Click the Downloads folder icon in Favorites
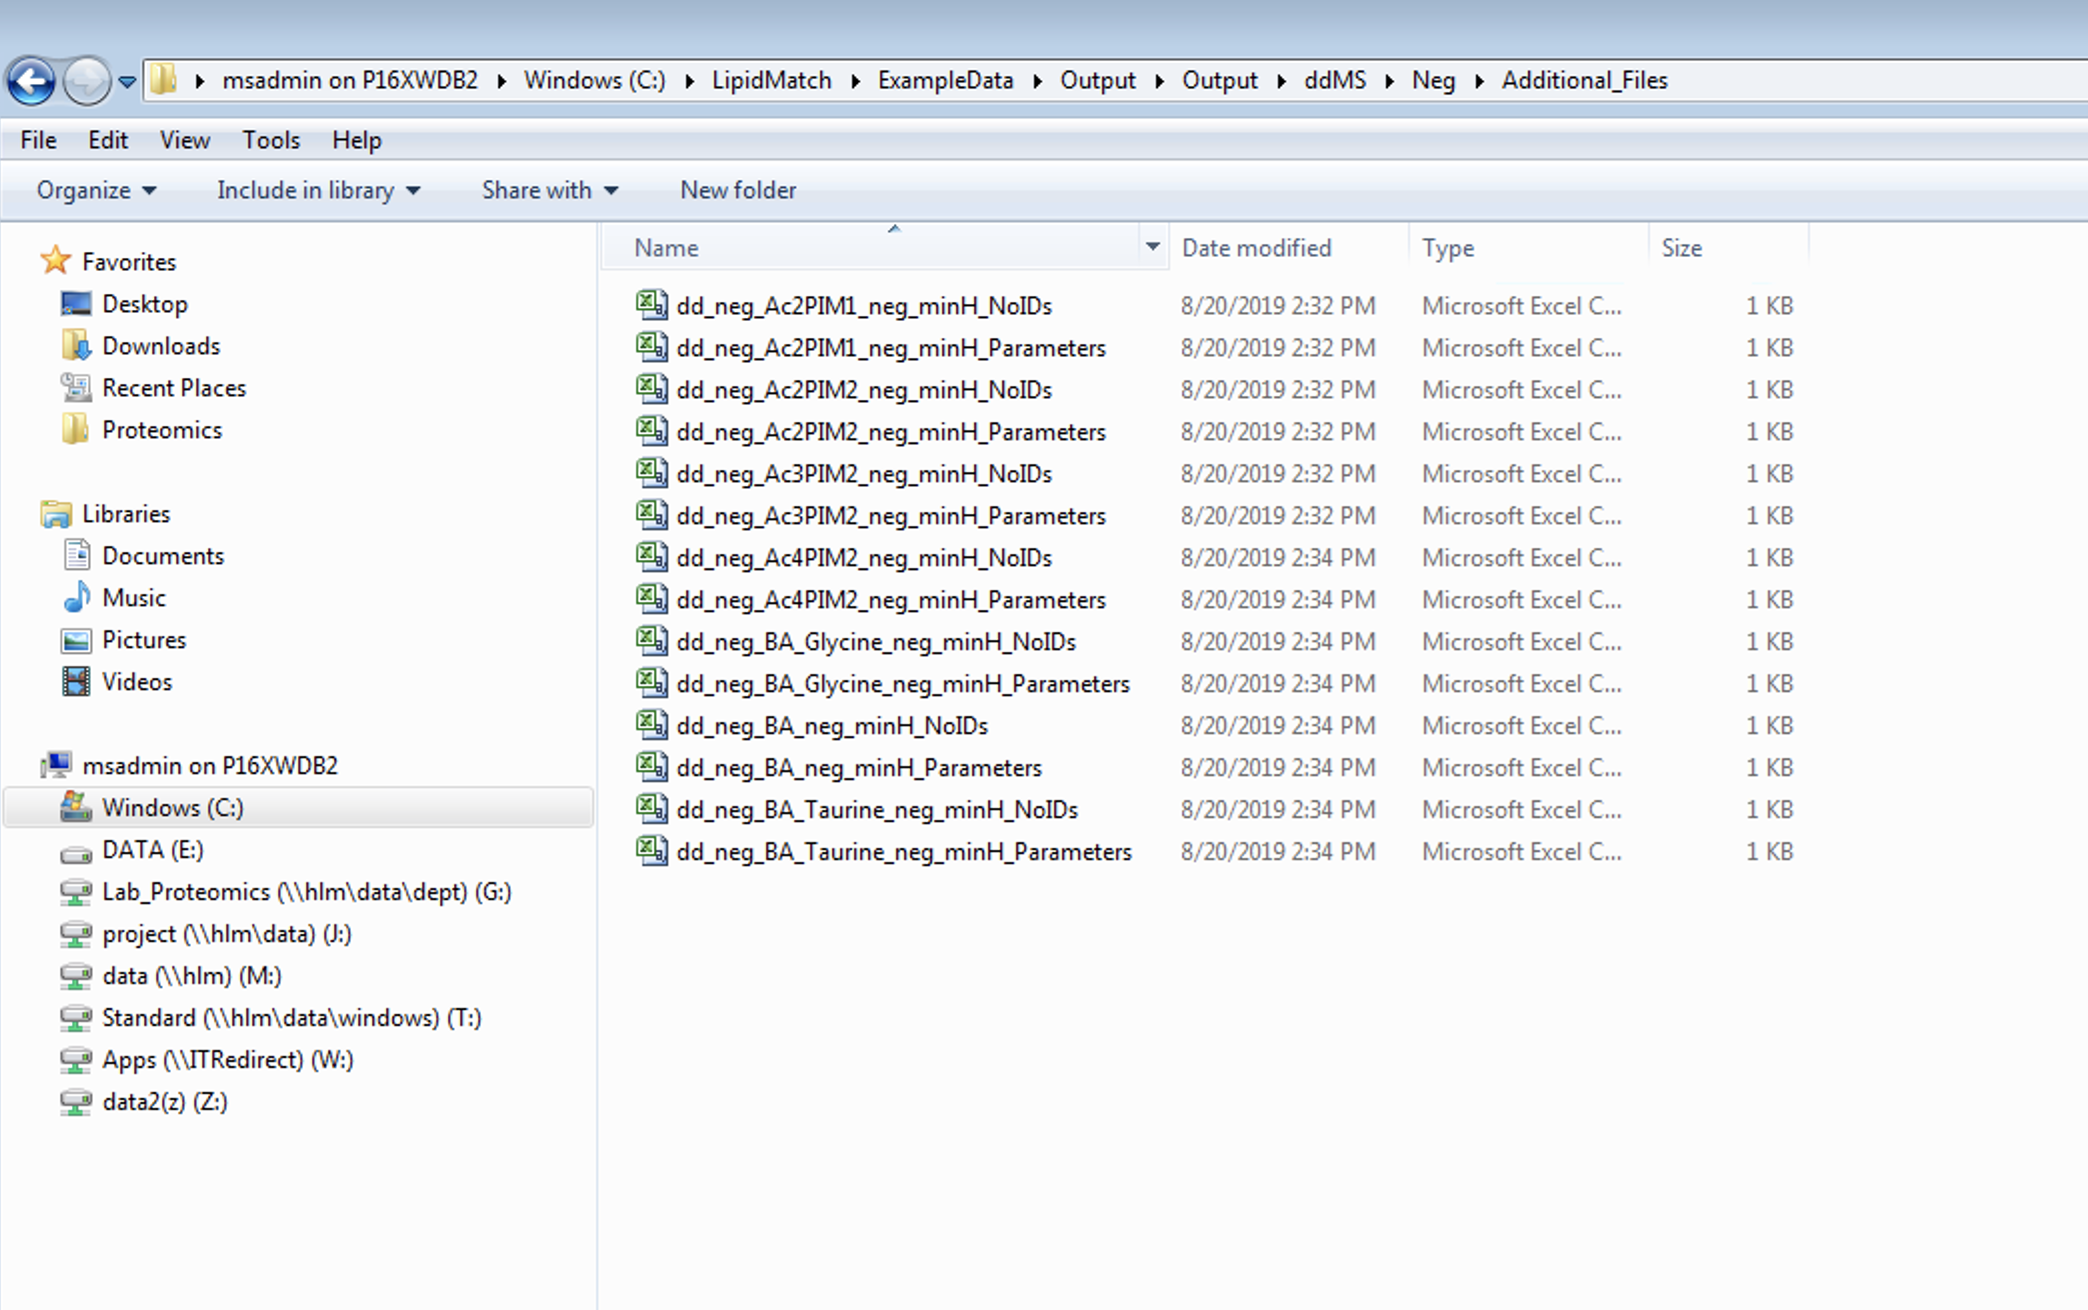2088x1310 pixels. point(76,346)
